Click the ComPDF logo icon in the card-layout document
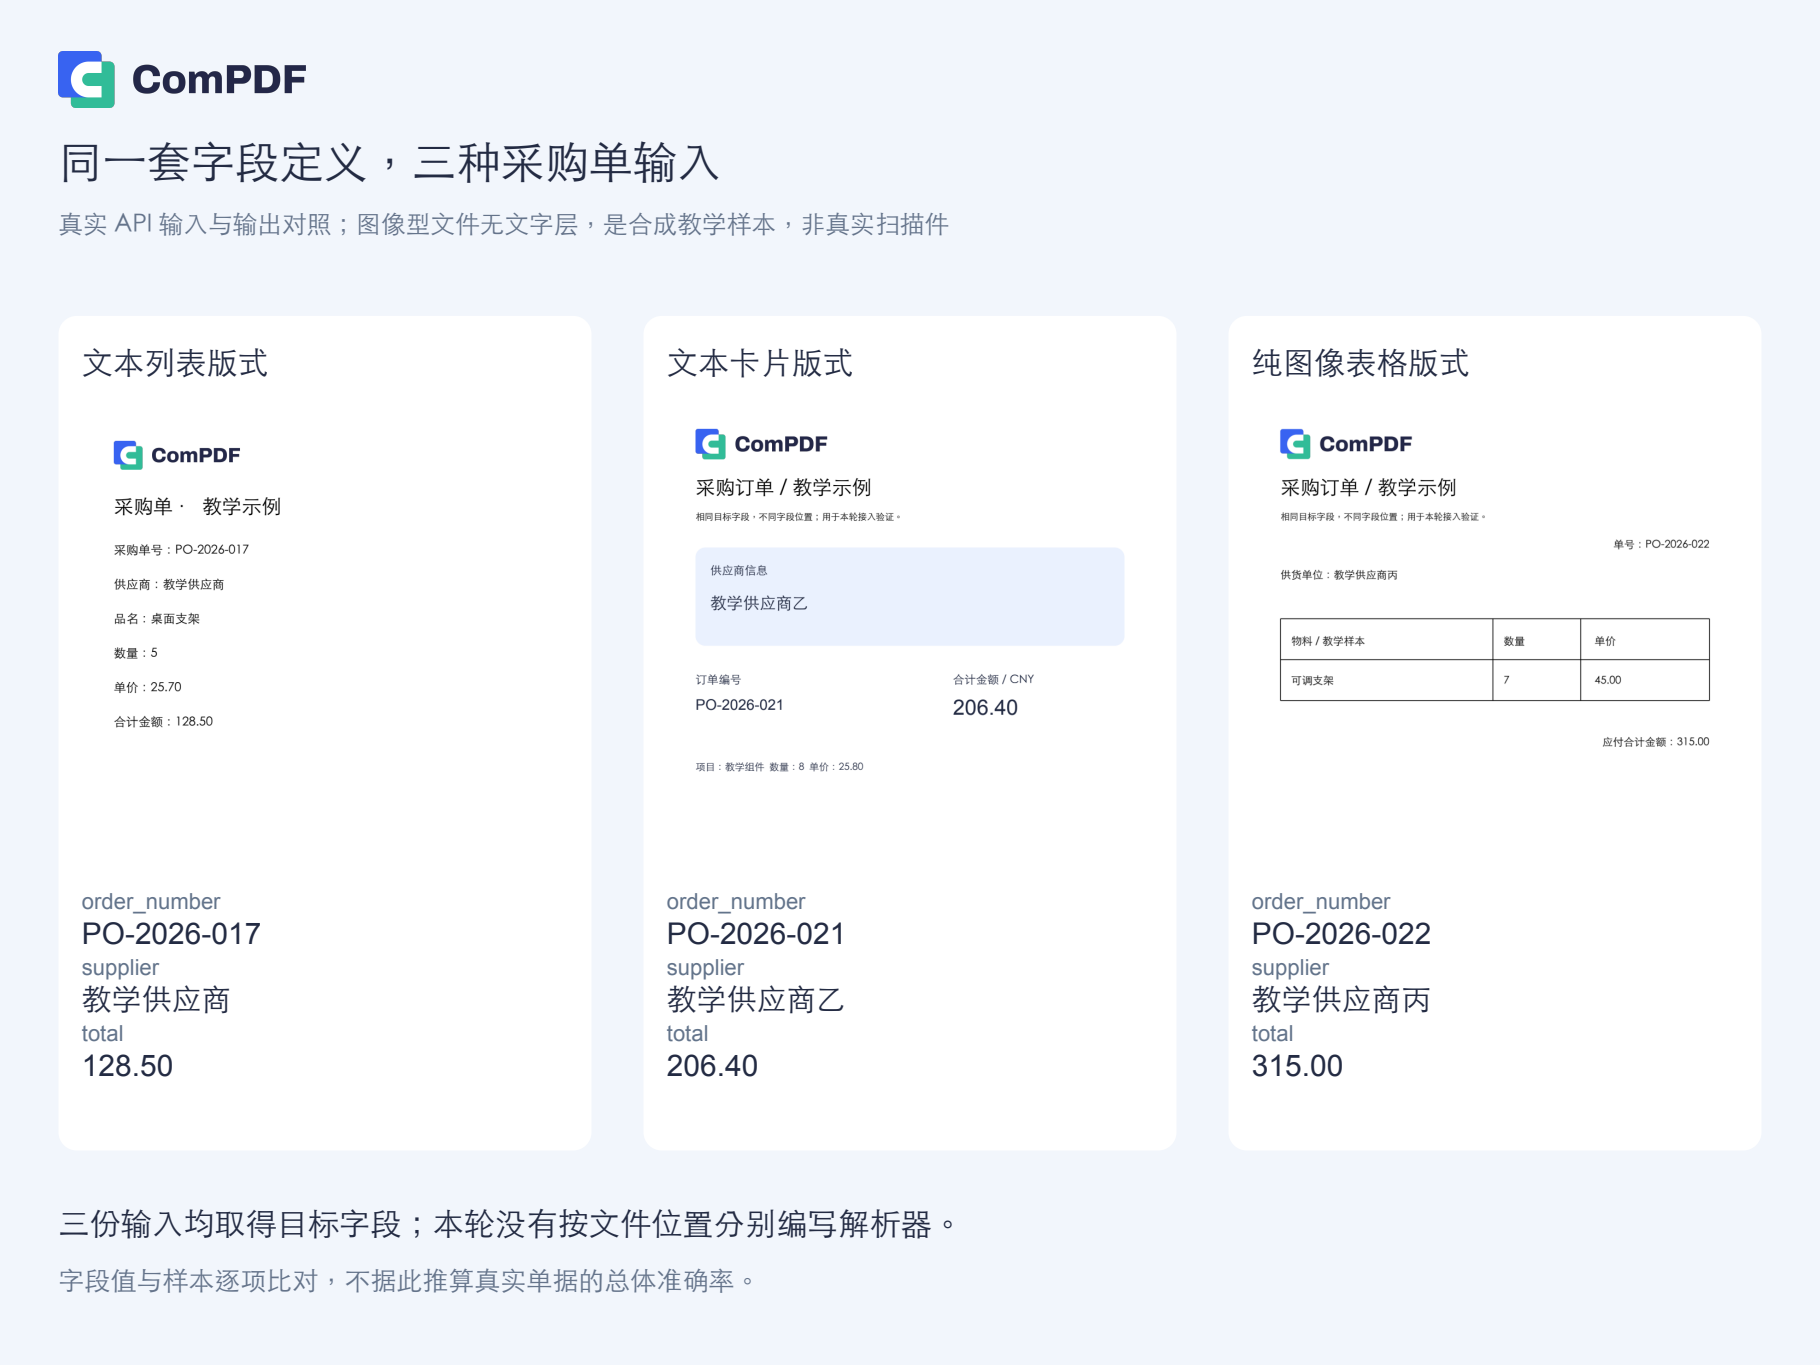Viewport: 1820px width, 1365px height. pos(710,444)
